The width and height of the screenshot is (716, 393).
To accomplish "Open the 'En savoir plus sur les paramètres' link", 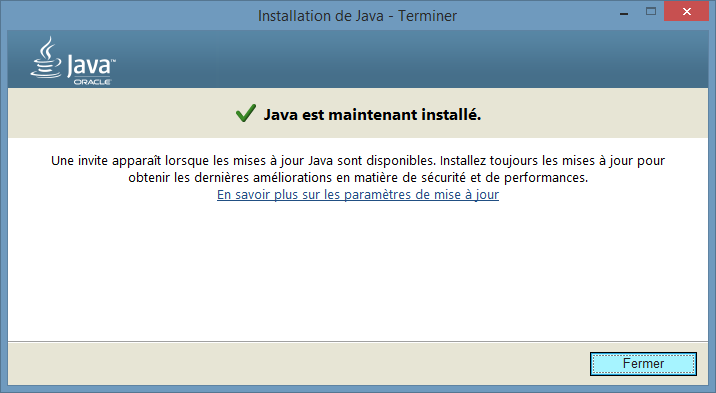I will click(x=358, y=194).
